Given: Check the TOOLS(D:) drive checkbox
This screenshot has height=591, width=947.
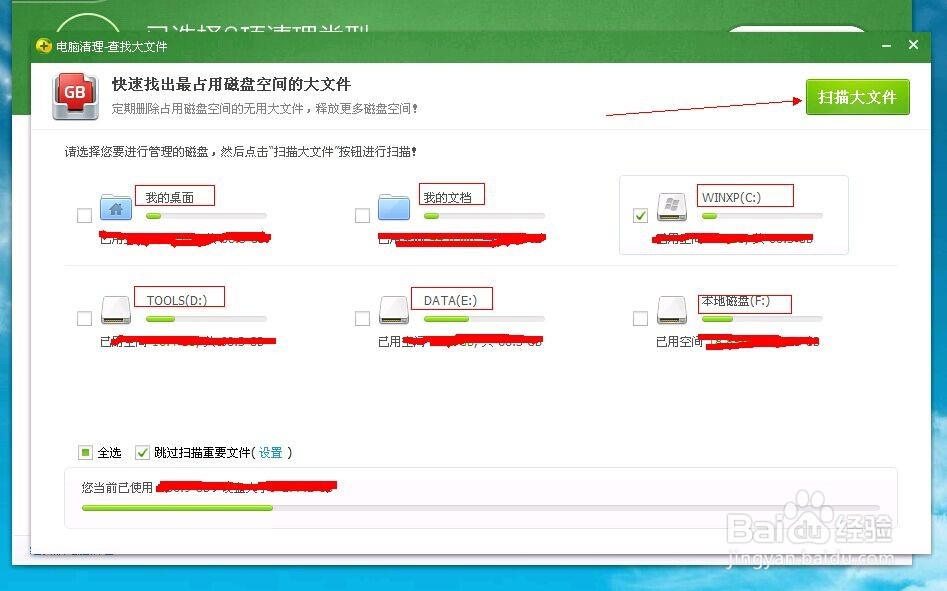Looking at the screenshot, I should pyautogui.click(x=84, y=318).
